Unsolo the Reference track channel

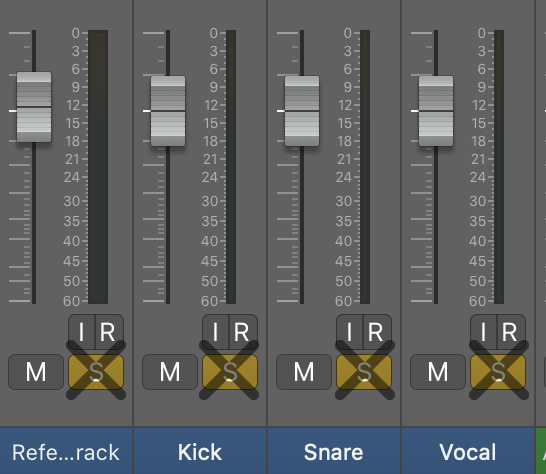[96, 372]
